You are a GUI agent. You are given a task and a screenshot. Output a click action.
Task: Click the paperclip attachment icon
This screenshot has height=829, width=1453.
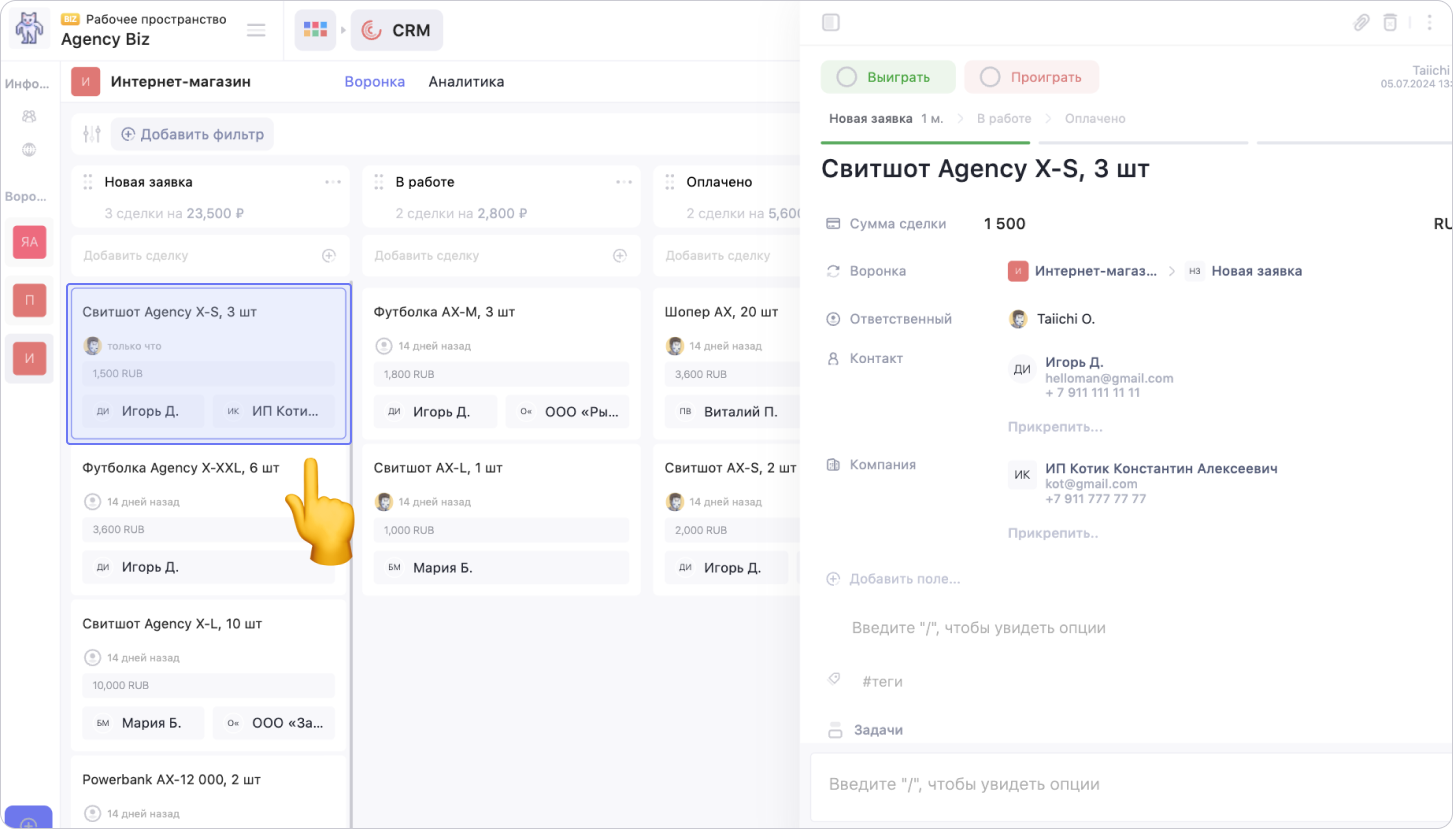(1361, 23)
